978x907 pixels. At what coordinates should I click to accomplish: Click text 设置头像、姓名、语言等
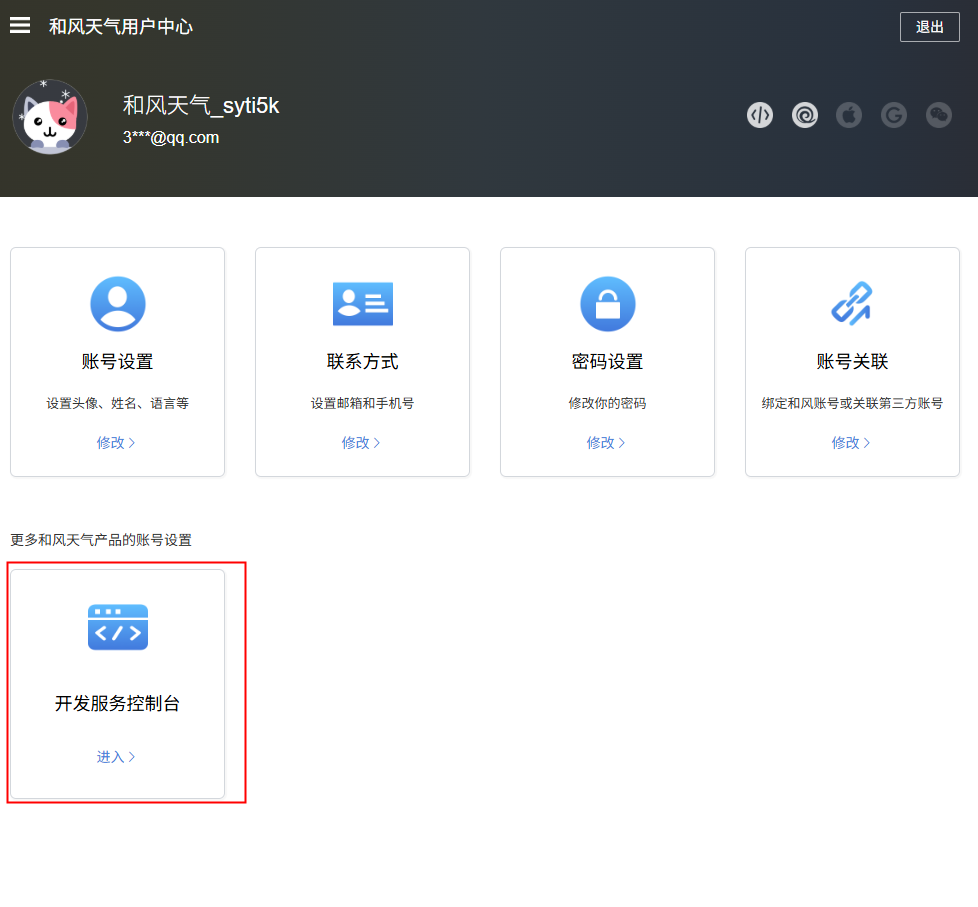pos(117,403)
